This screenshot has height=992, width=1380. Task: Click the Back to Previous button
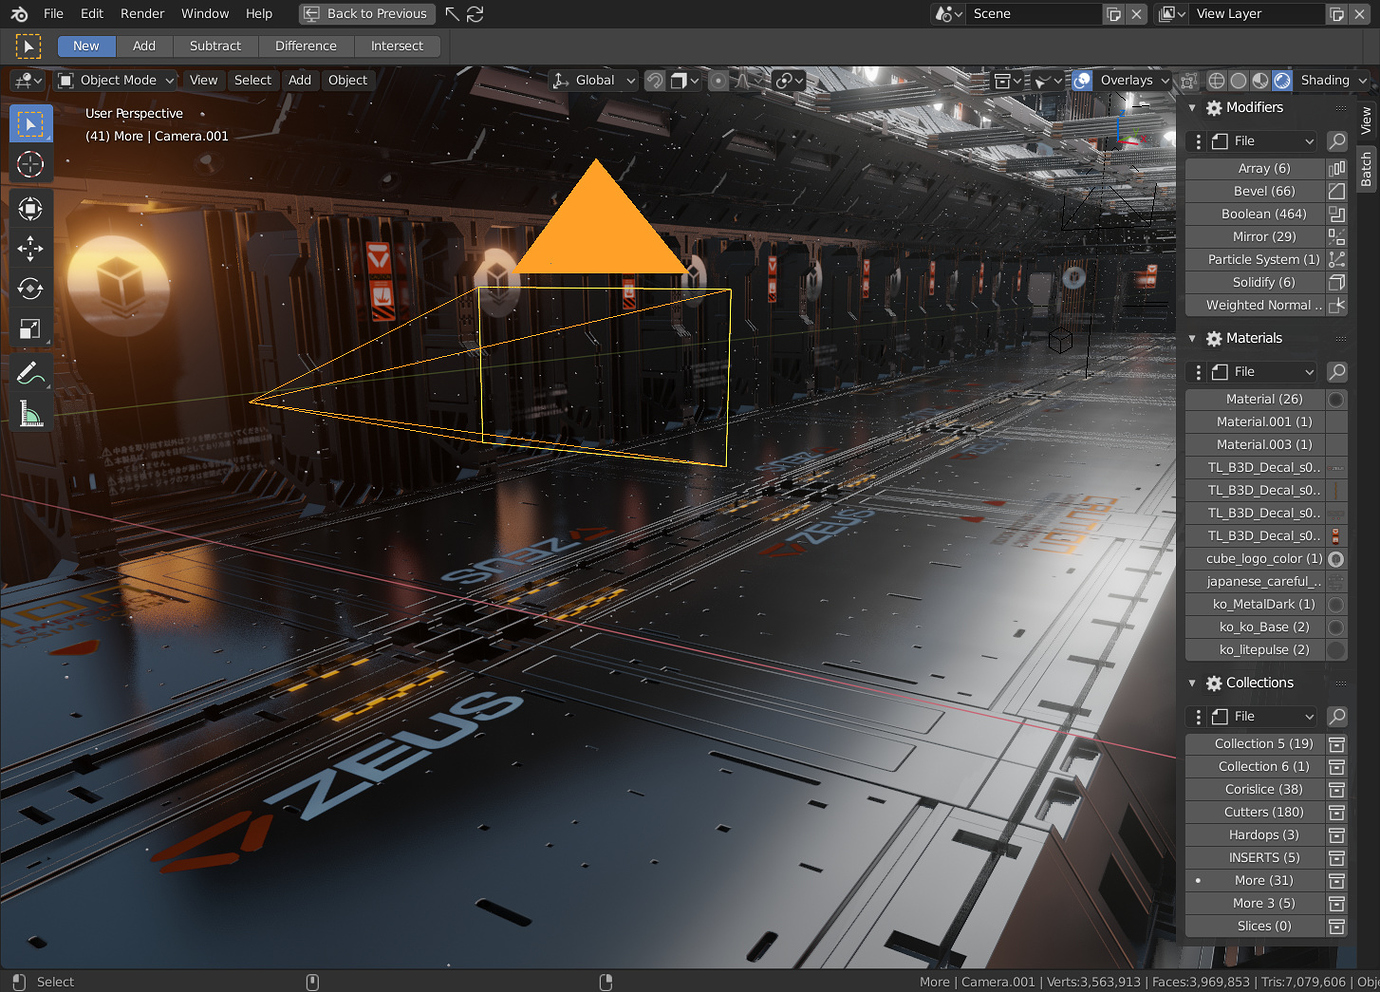click(366, 14)
